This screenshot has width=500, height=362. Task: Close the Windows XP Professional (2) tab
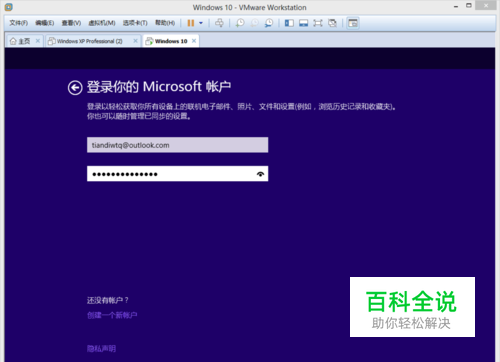(135, 41)
